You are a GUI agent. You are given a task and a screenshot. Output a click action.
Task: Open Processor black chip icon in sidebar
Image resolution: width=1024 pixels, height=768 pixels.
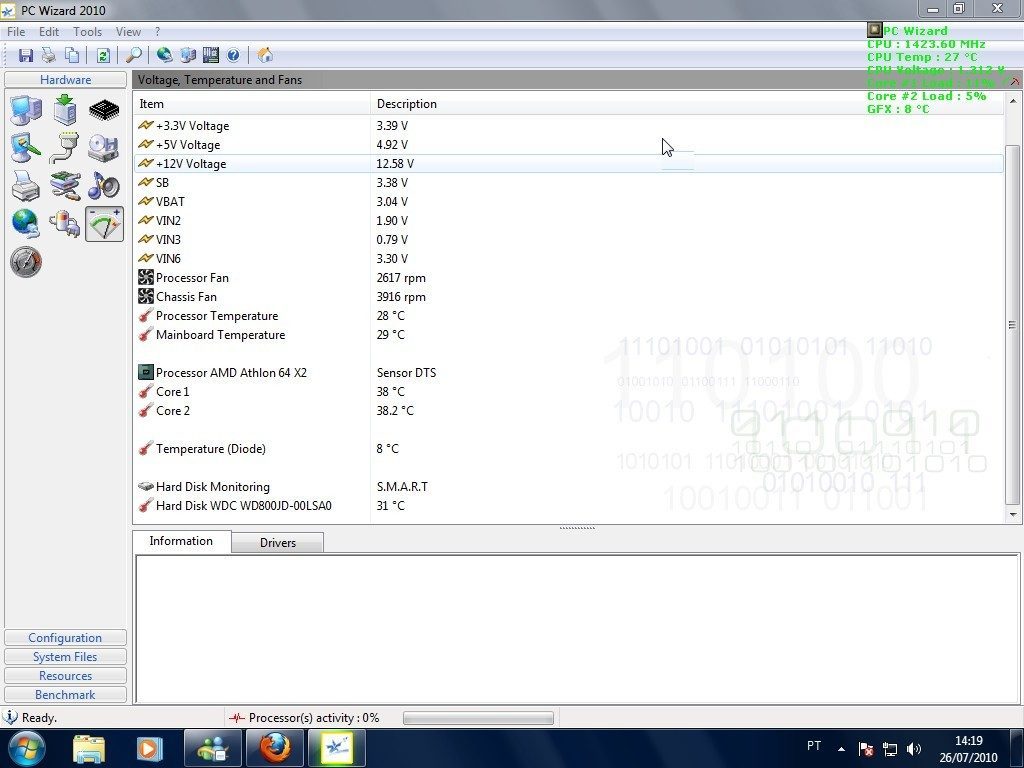(104, 110)
